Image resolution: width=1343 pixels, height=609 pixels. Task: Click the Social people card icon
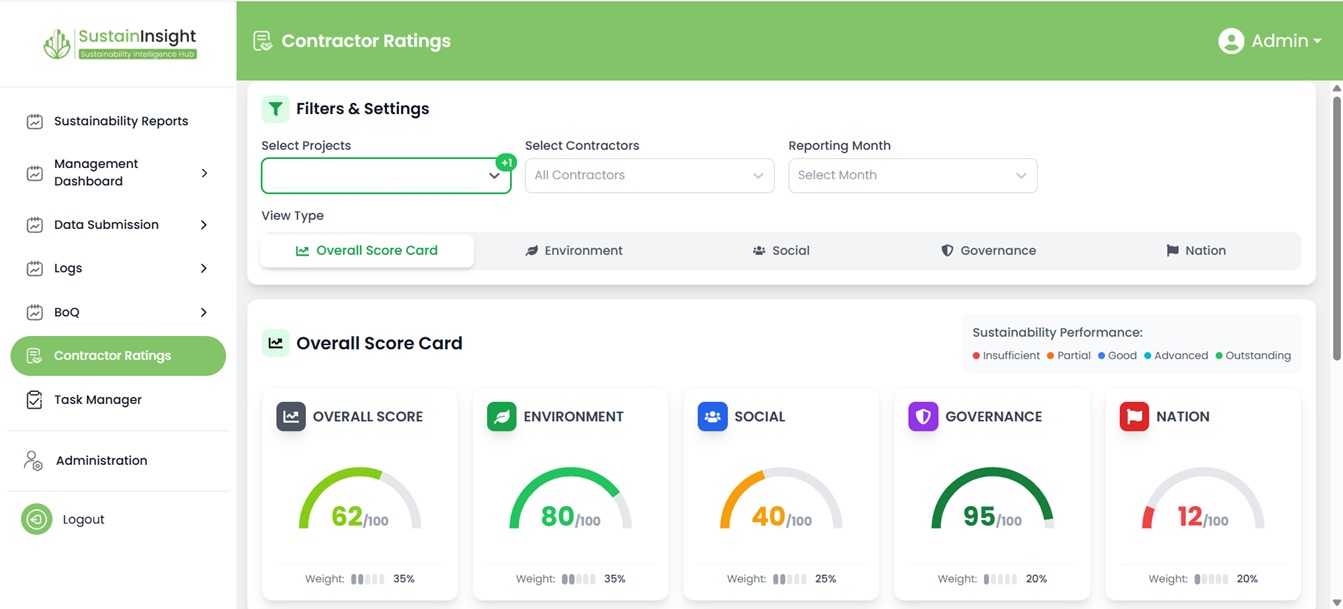(x=712, y=417)
